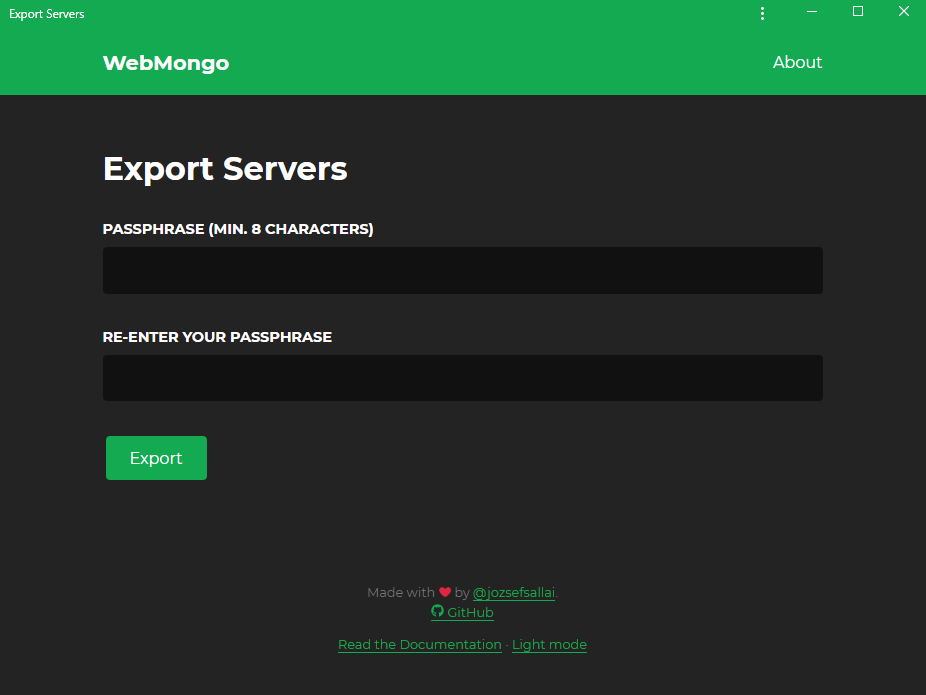Click the Export Servers page heading

(224, 168)
